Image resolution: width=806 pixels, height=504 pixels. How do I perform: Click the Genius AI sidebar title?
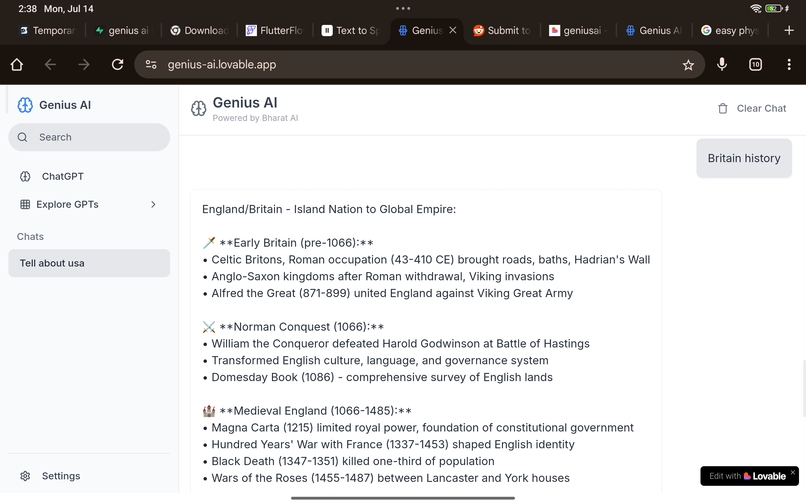click(x=65, y=105)
